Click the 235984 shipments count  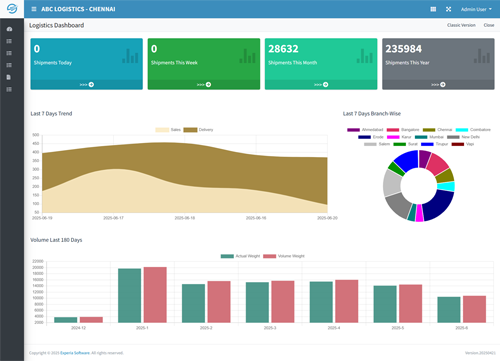tap(404, 49)
